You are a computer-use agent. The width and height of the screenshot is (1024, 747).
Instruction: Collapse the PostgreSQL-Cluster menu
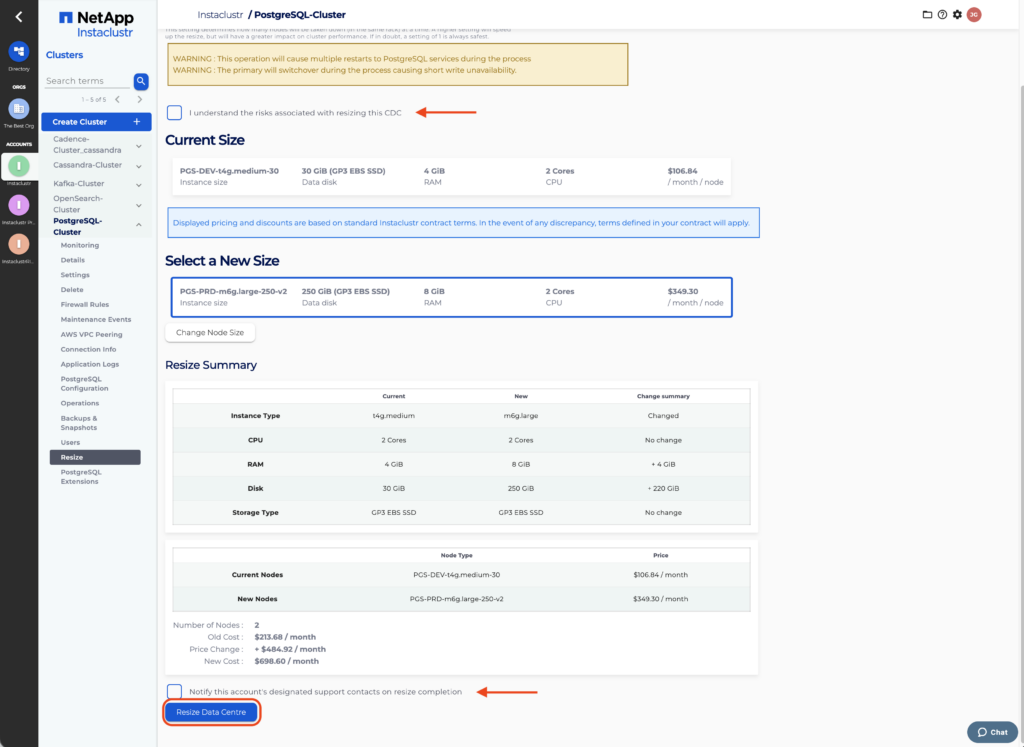tap(137, 223)
